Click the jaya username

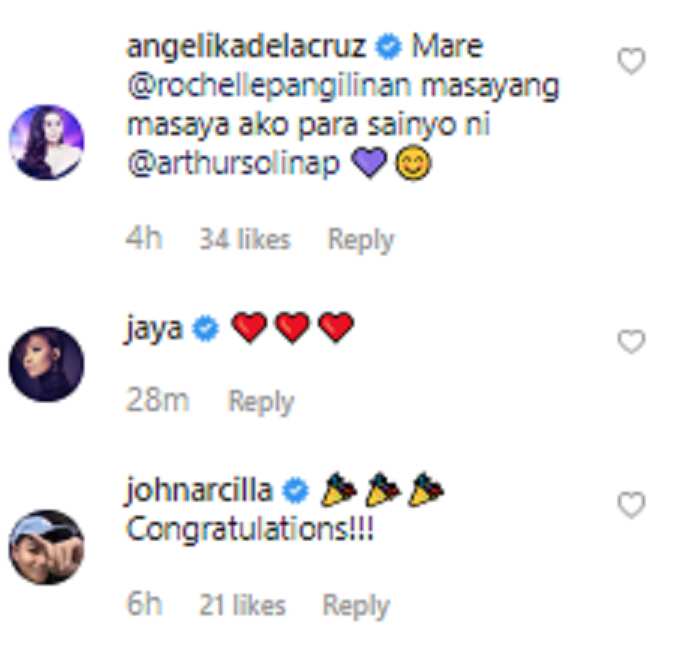(154, 329)
